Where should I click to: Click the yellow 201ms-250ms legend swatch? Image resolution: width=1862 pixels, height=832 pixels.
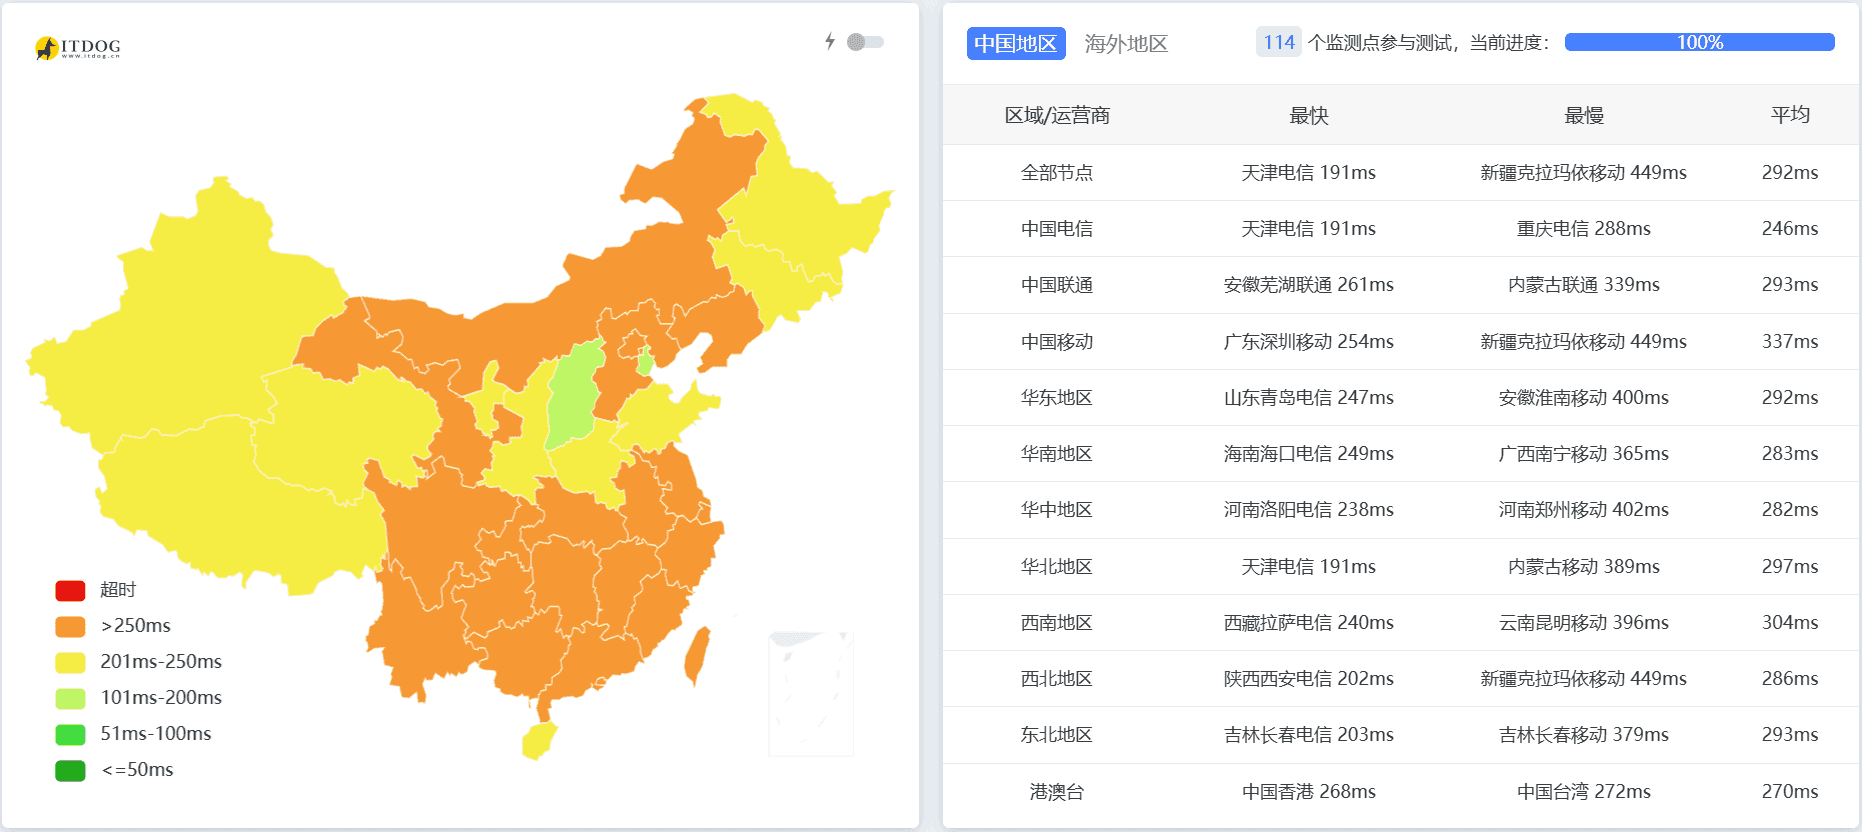70,662
